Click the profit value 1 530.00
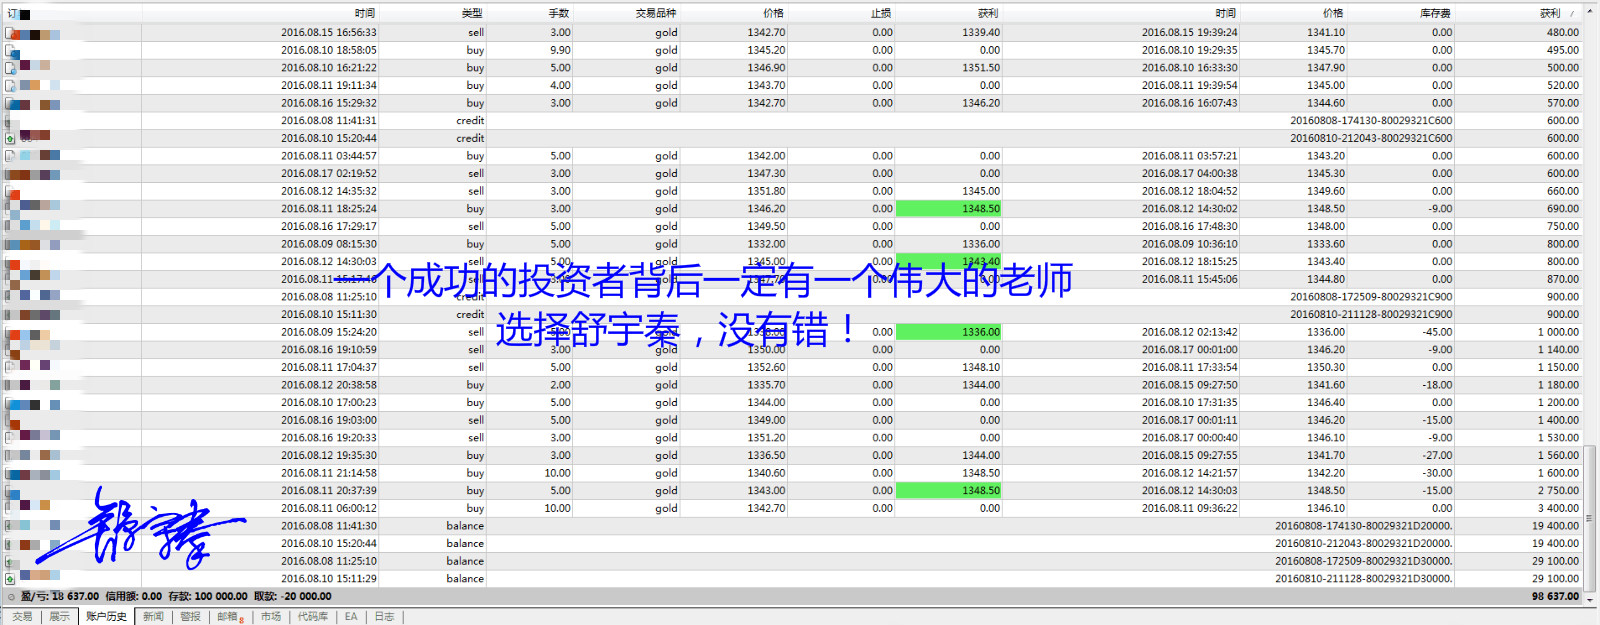 1559,438
